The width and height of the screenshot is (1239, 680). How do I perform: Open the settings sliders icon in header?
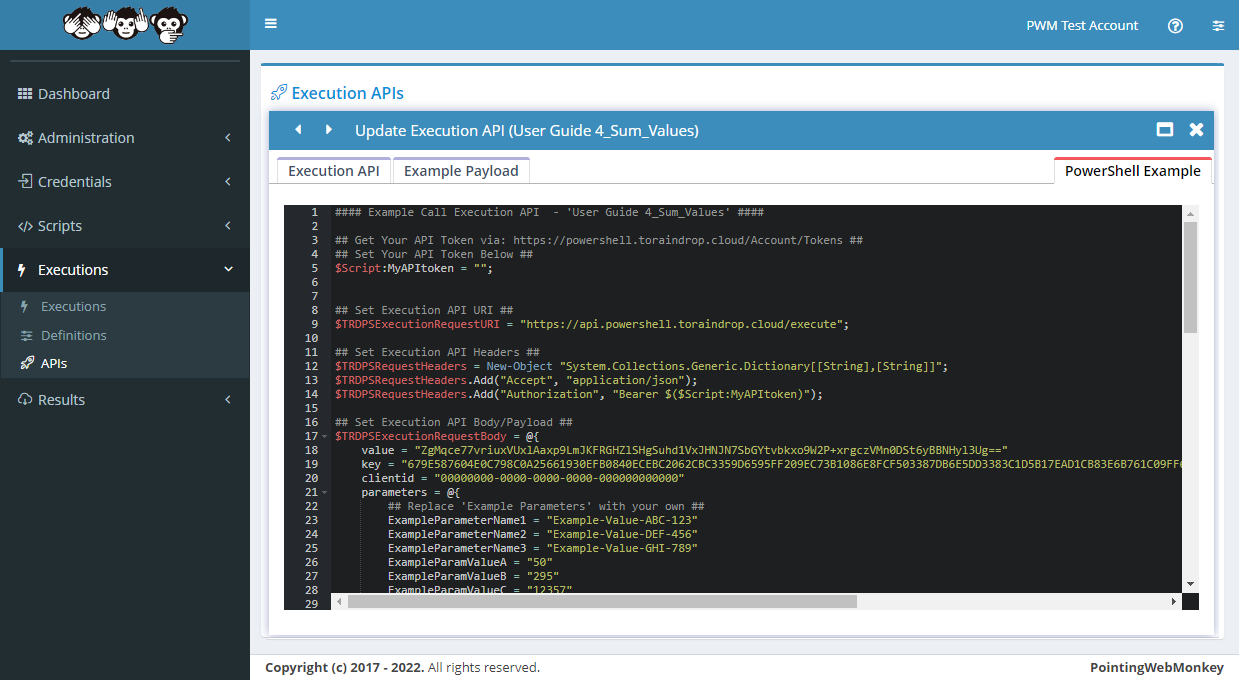tap(1217, 26)
